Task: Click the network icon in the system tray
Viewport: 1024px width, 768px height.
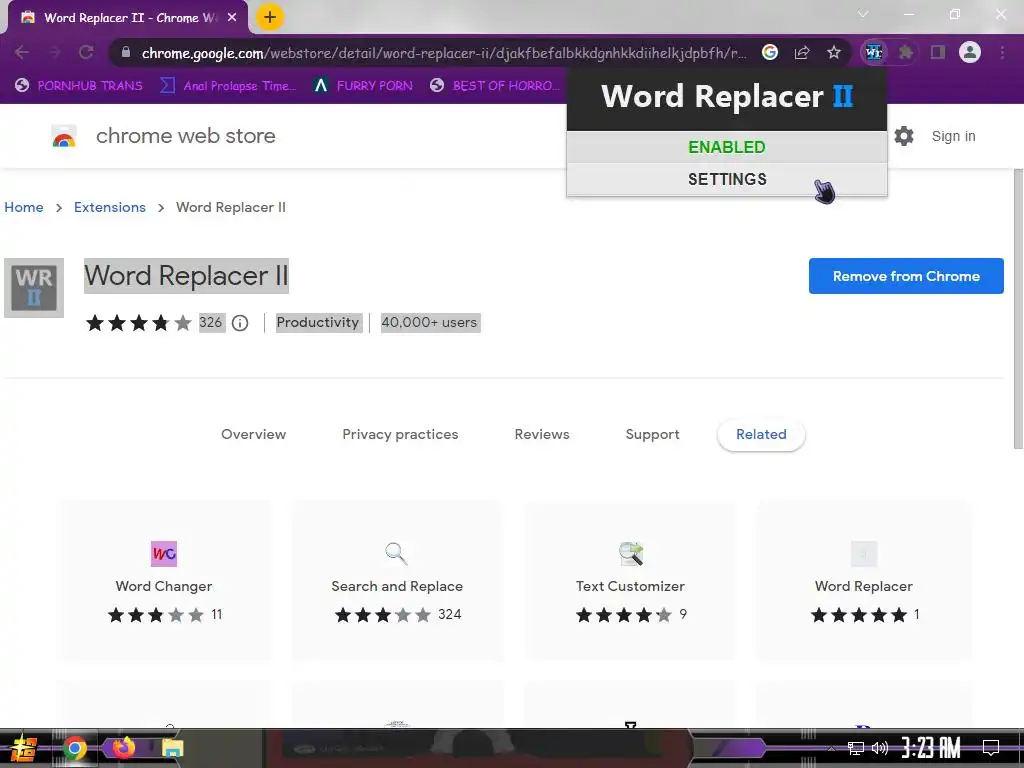Action: (x=856, y=748)
